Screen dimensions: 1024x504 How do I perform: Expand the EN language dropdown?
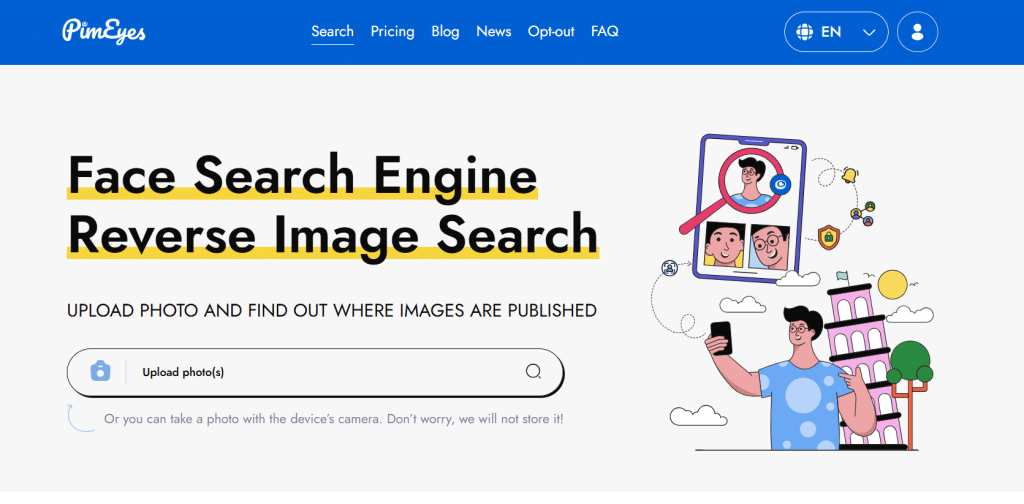coord(836,32)
